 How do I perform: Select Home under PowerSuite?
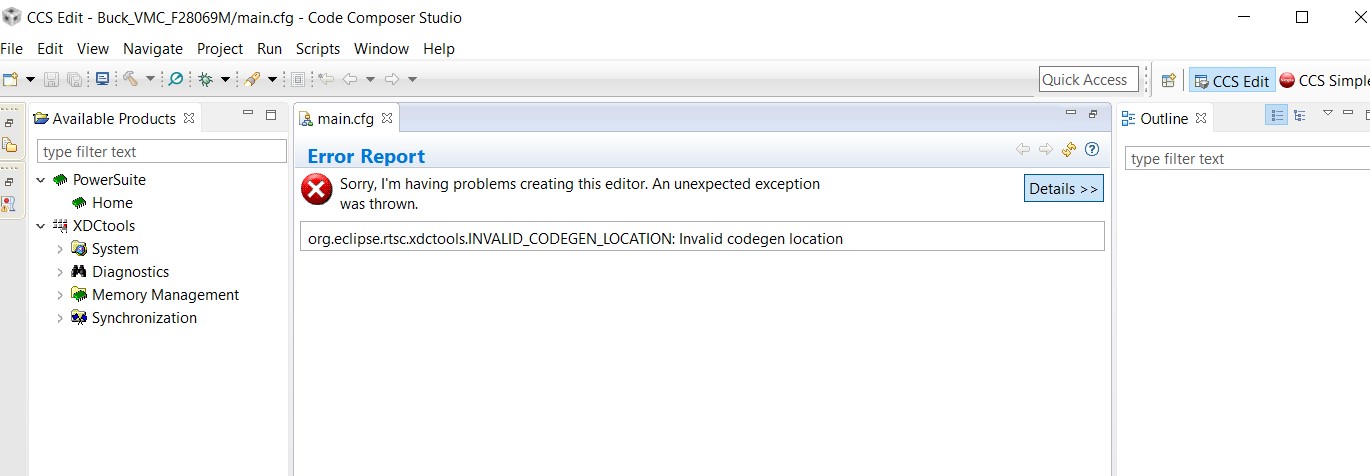(x=112, y=203)
